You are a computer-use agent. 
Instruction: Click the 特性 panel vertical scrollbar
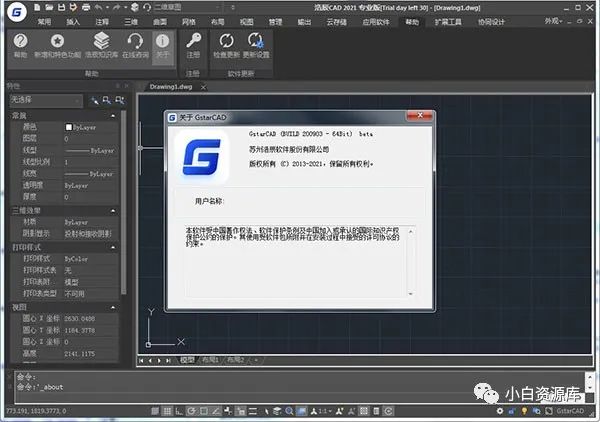click(123, 203)
